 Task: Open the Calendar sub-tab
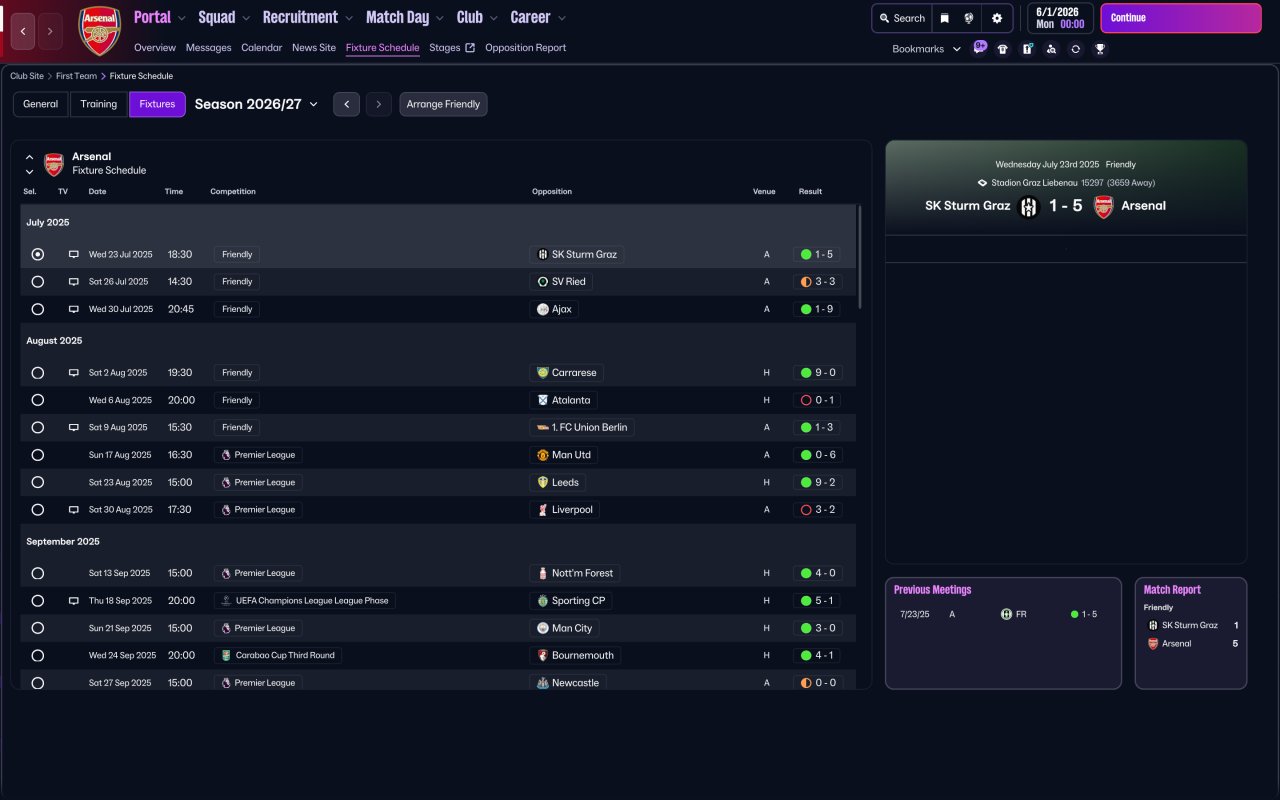(262, 48)
